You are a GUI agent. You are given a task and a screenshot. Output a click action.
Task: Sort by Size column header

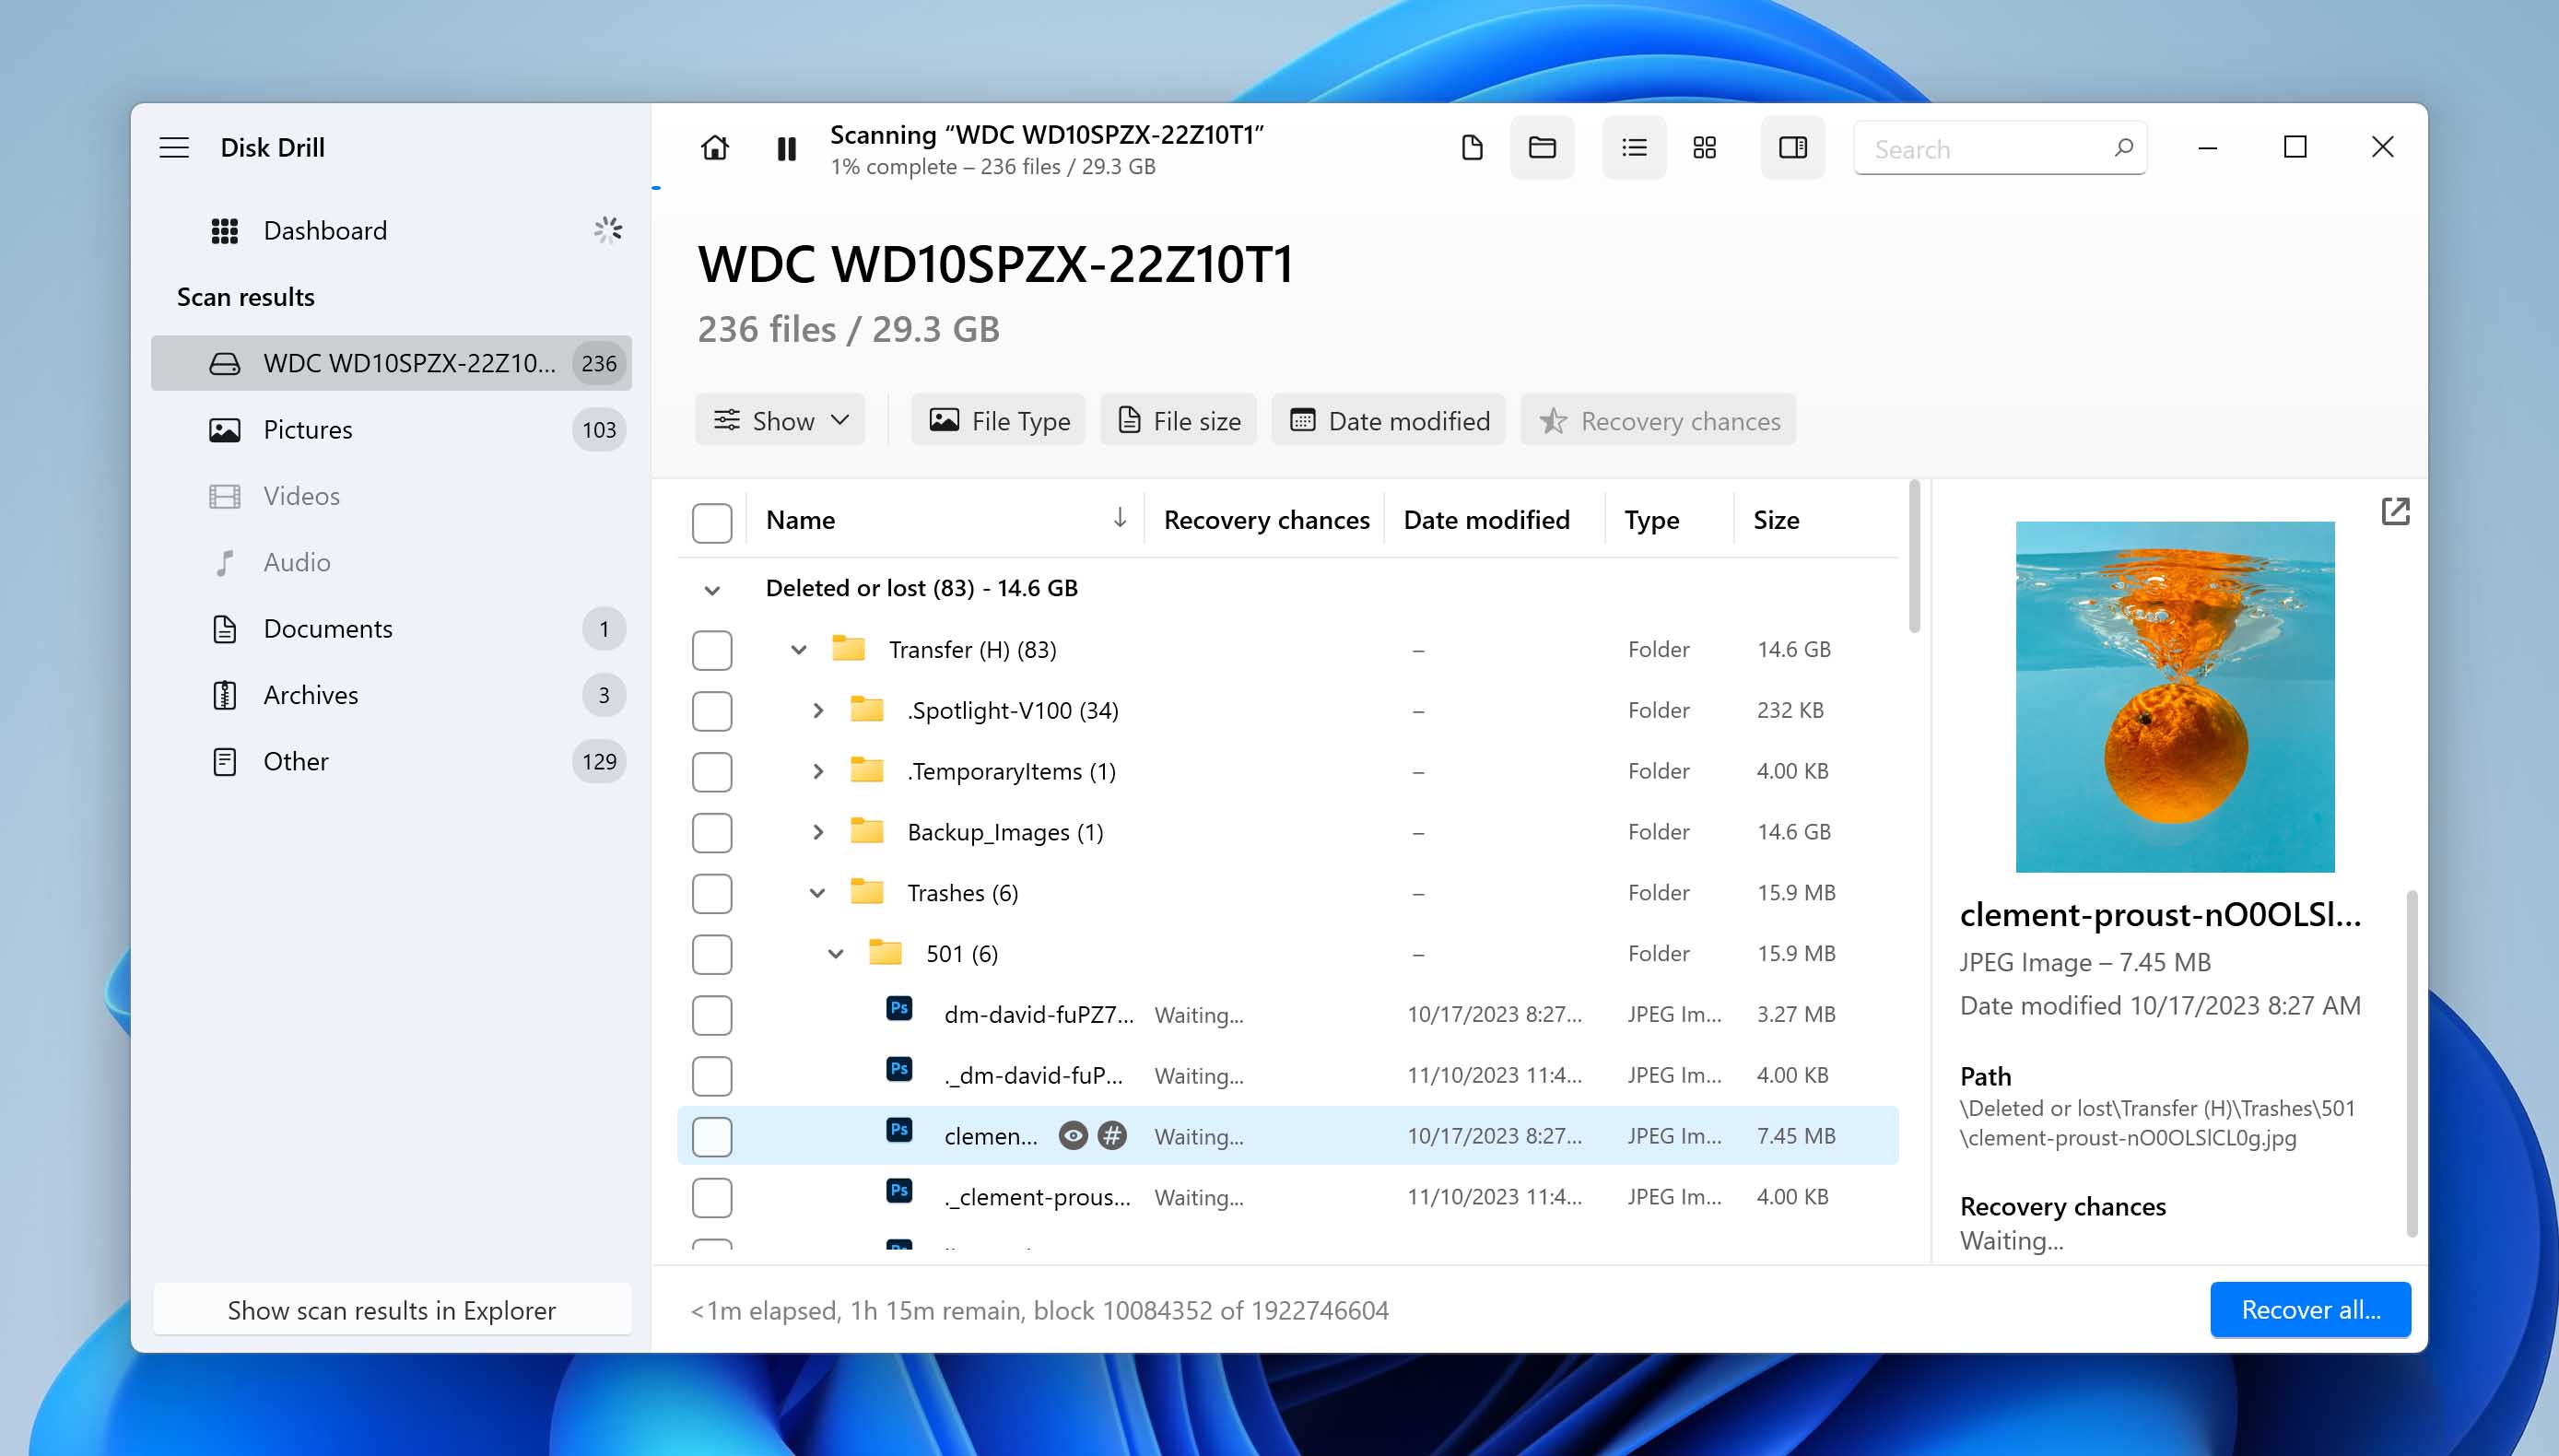pyautogui.click(x=1776, y=520)
